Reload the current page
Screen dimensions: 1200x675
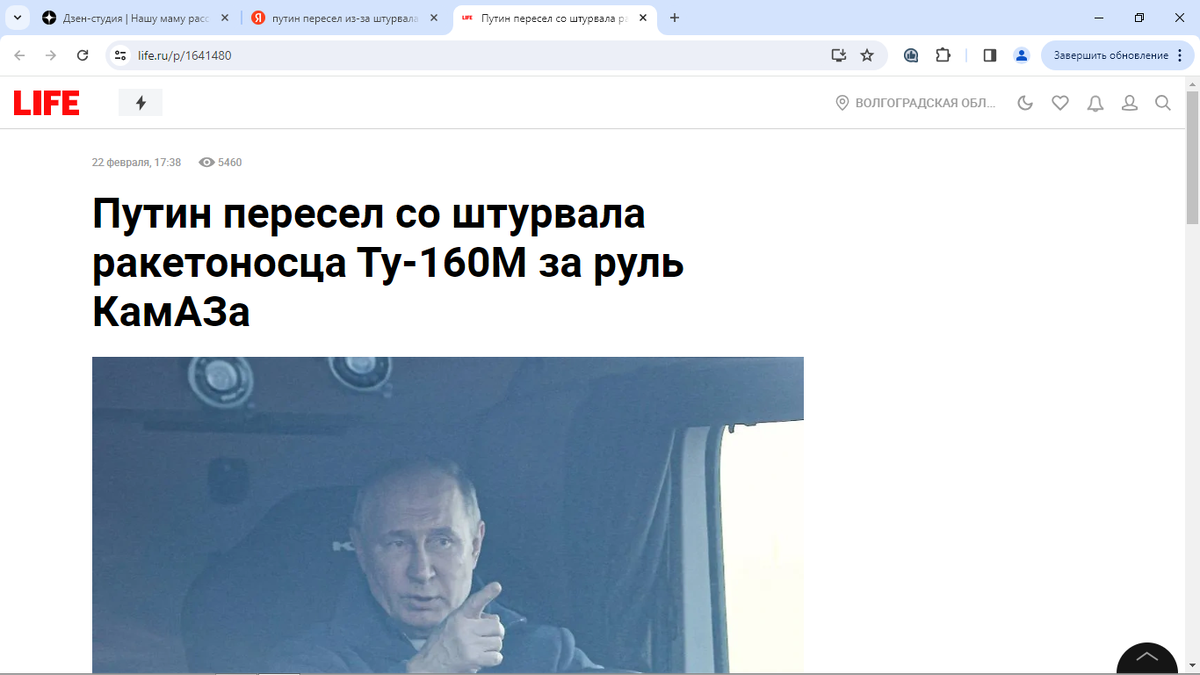pos(83,55)
